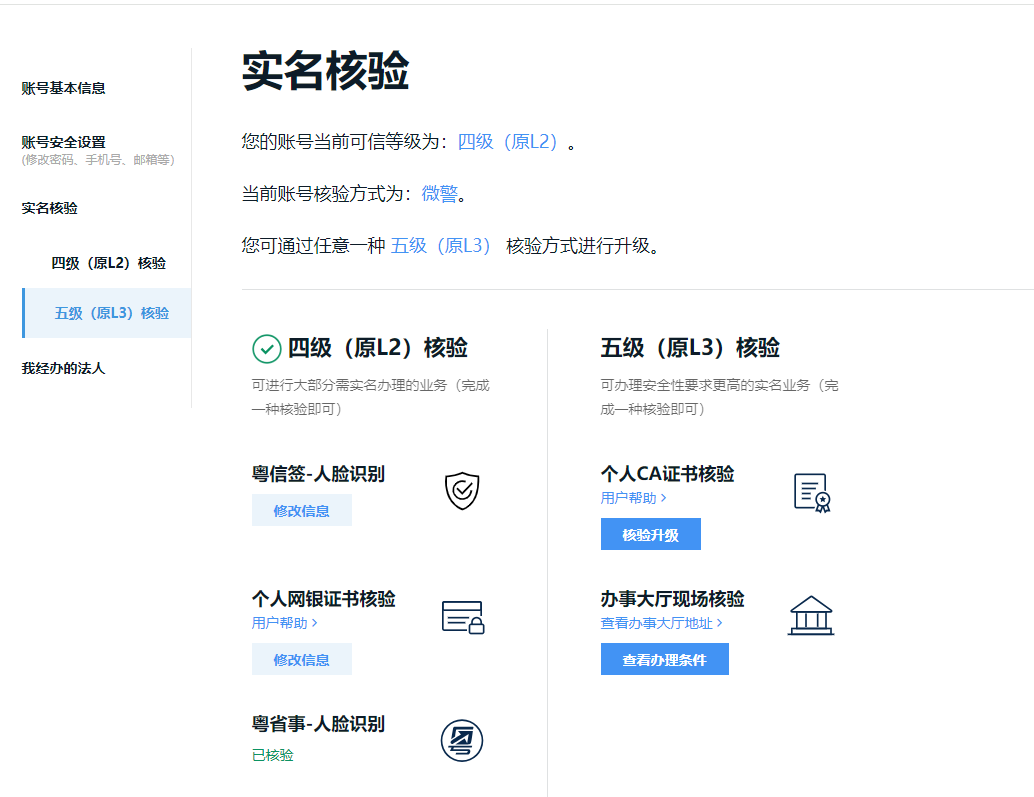The image size is (1034, 797).
Task: Go to 四级（原L2）核验 submenu item
Action: tap(109, 263)
